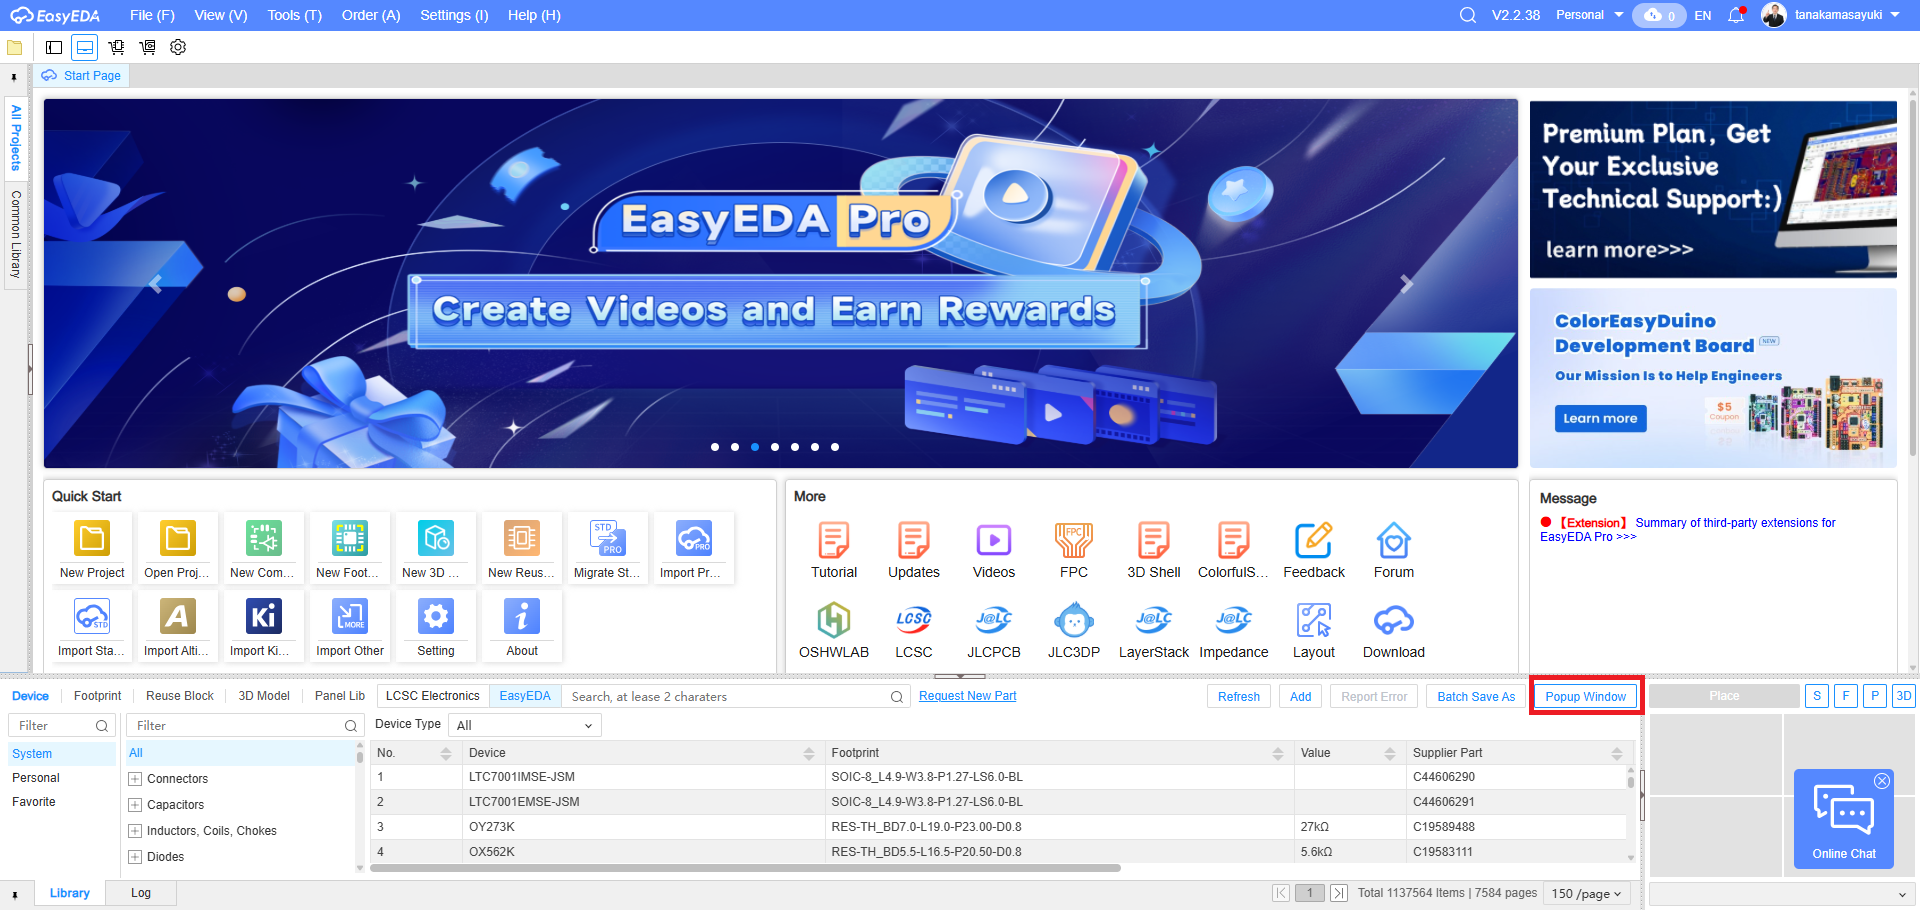
Task: Open the Tools menu
Action: [x=294, y=15]
